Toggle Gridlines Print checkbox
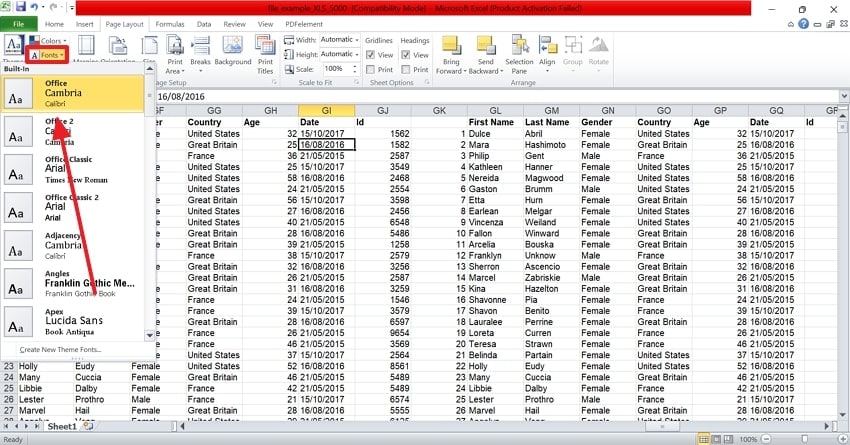Image resolution: width=850 pixels, height=445 pixels. tap(370, 69)
